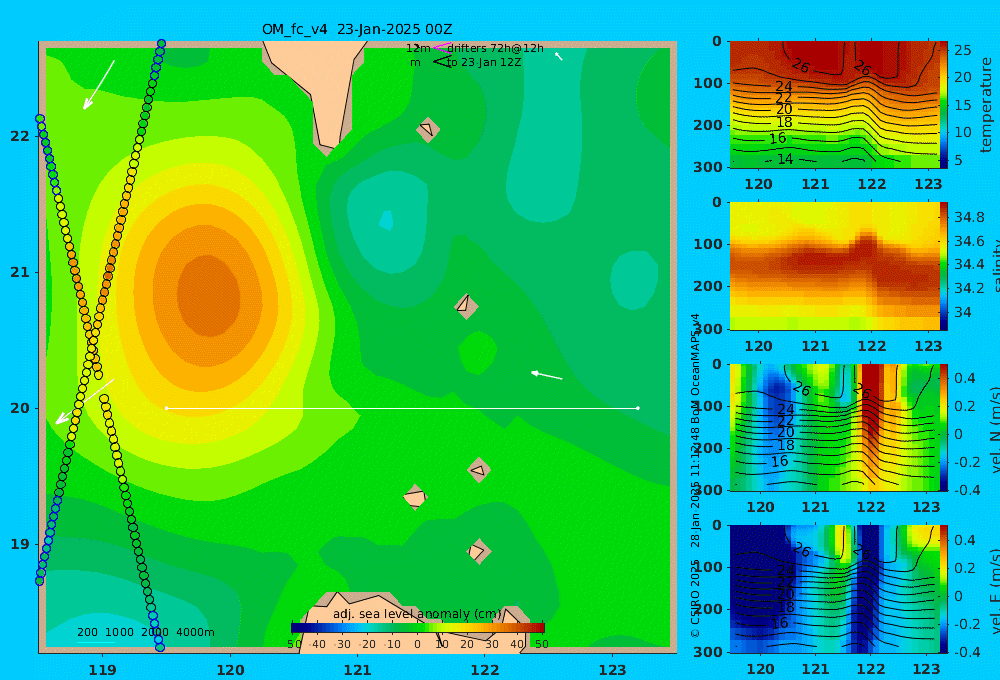Click the vertical CSIRO BoM OceanMAPS copyright text
The width and height of the screenshot is (1000, 680).
point(695,475)
